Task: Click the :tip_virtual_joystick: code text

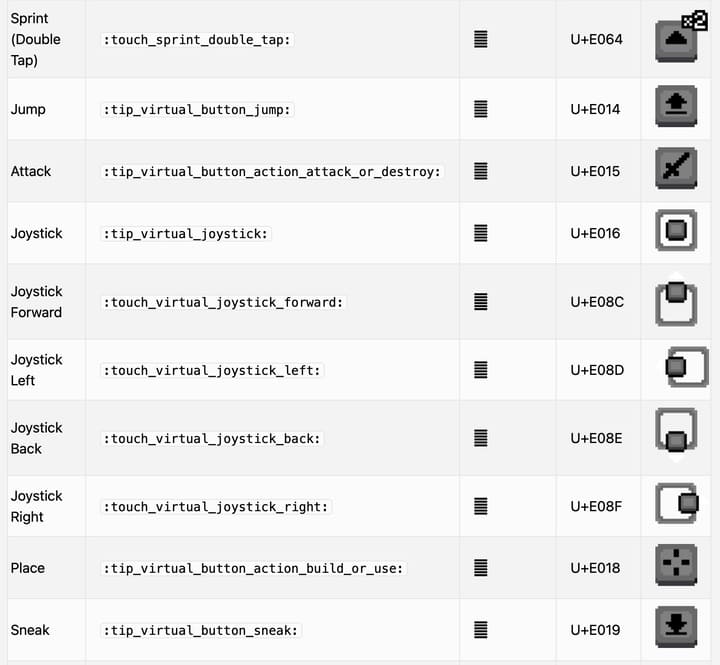Action: [187, 234]
